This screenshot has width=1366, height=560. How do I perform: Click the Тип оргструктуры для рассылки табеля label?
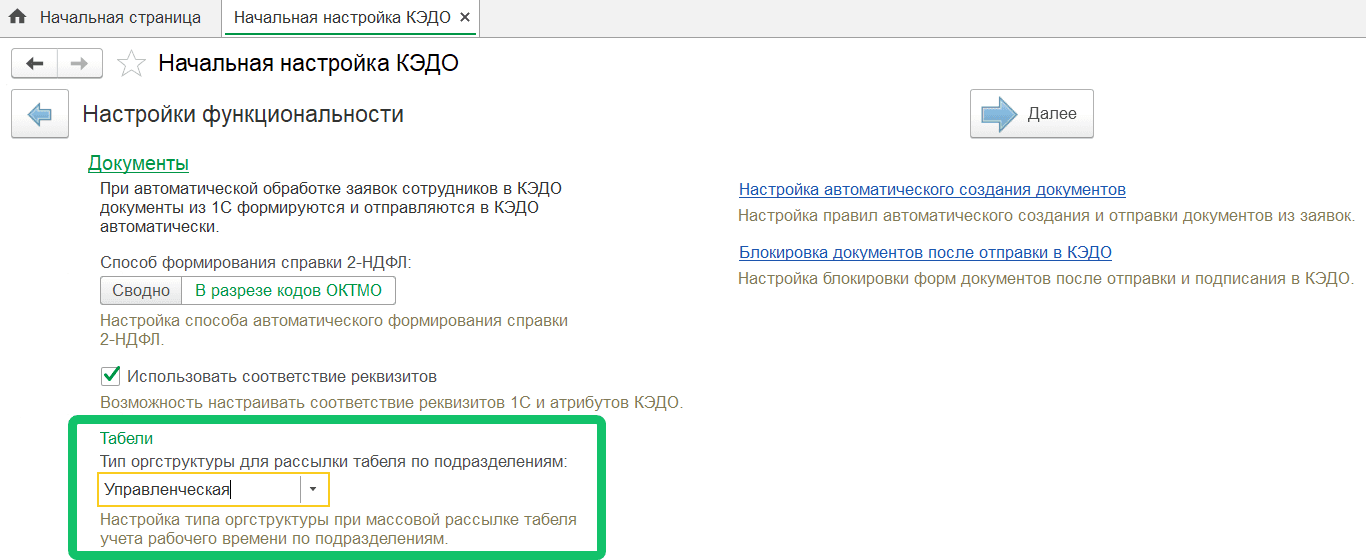point(334,461)
